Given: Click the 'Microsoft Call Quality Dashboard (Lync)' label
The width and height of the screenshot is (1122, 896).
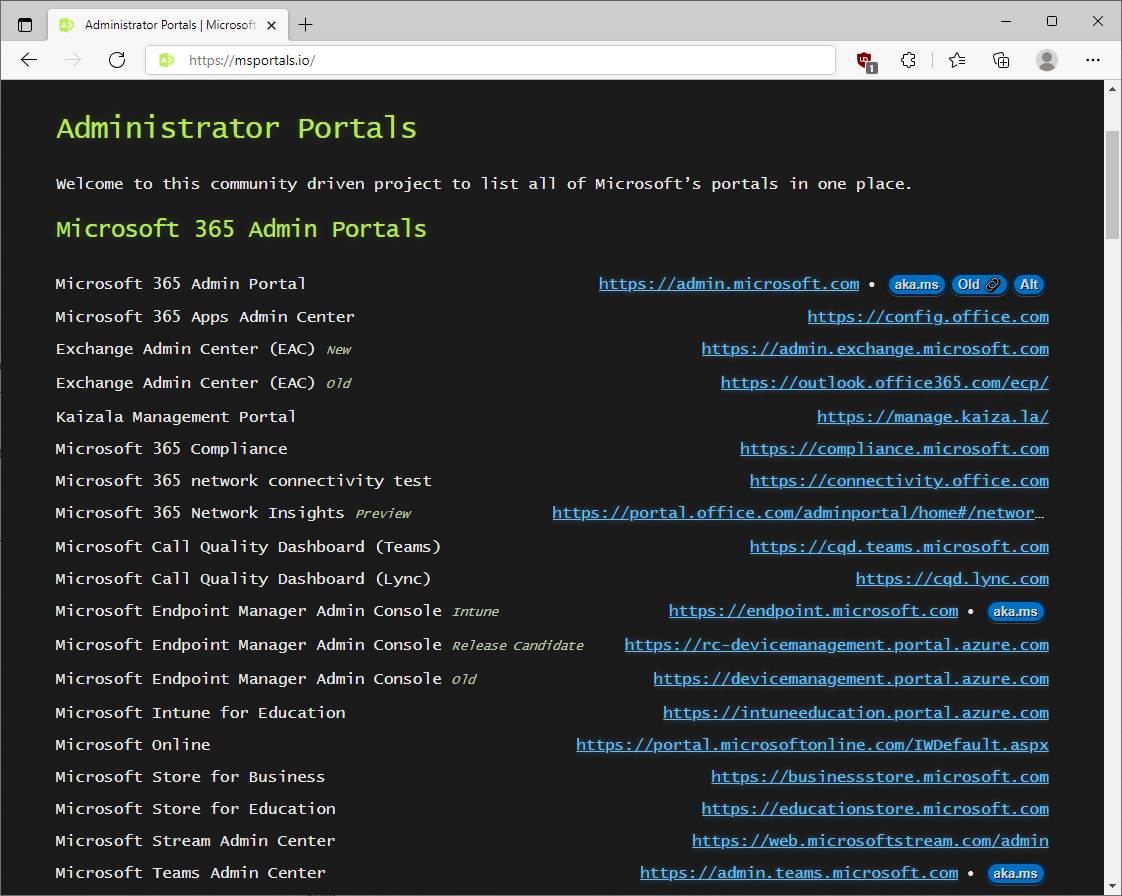Looking at the screenshot, I should 243,579.
